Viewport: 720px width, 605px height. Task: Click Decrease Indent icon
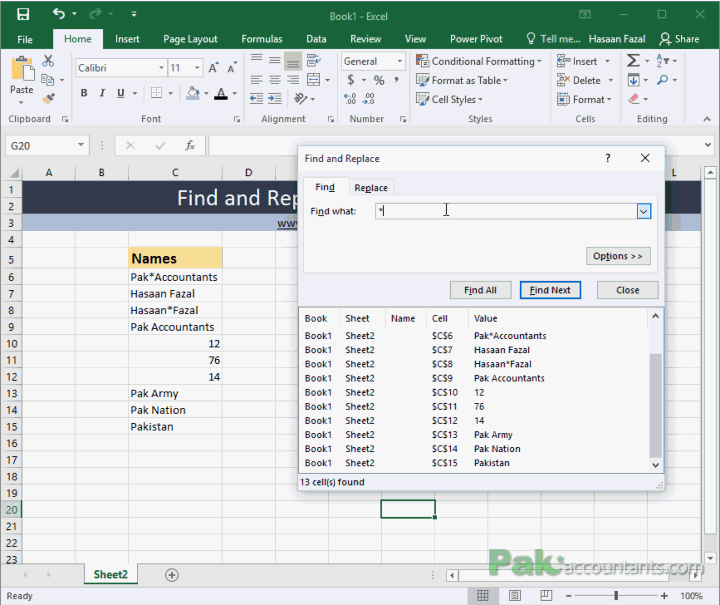256,98
